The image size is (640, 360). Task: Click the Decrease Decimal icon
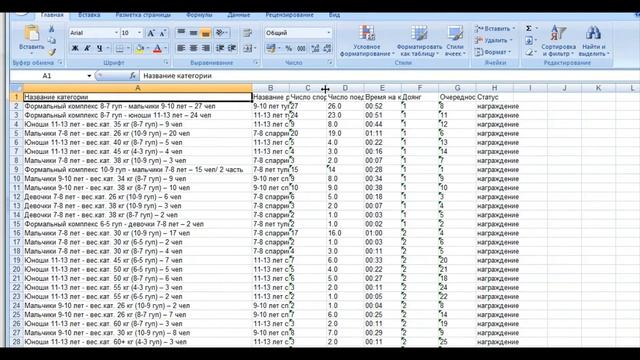327,49
